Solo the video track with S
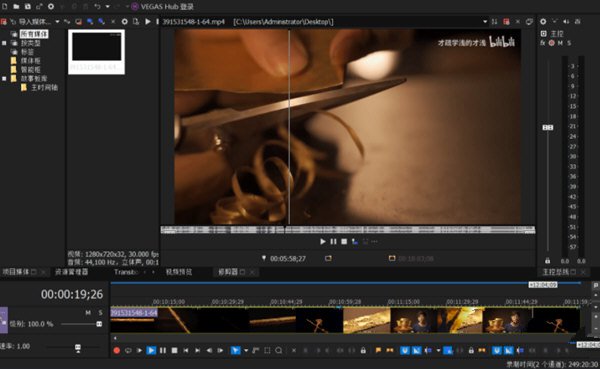The width and height of the screenshot is (600, 369). (100, 313)
